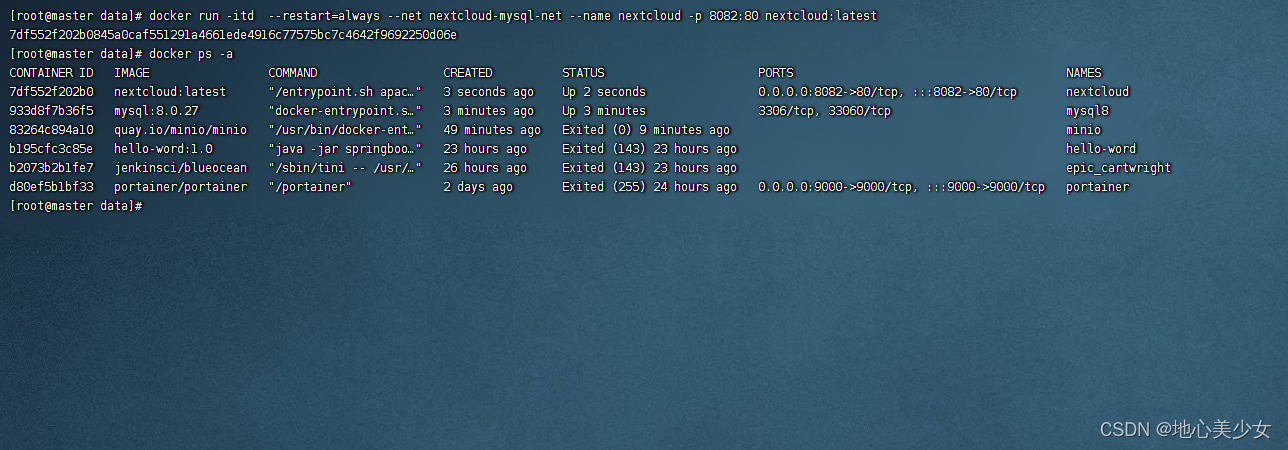Click "8082:80" in the docker run command
This screenshot has width=1288, height=450.
[x=733, y=16]
